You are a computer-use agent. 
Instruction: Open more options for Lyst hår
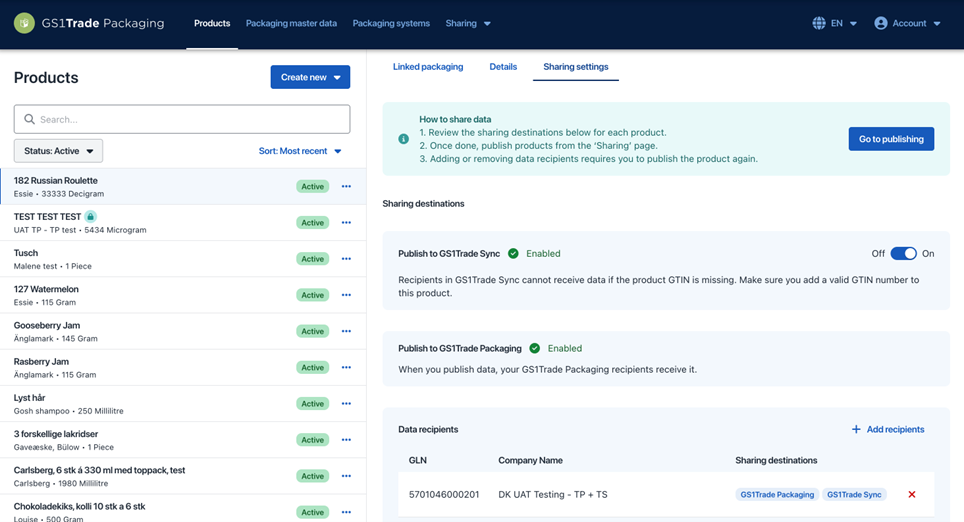click(346, 404)
